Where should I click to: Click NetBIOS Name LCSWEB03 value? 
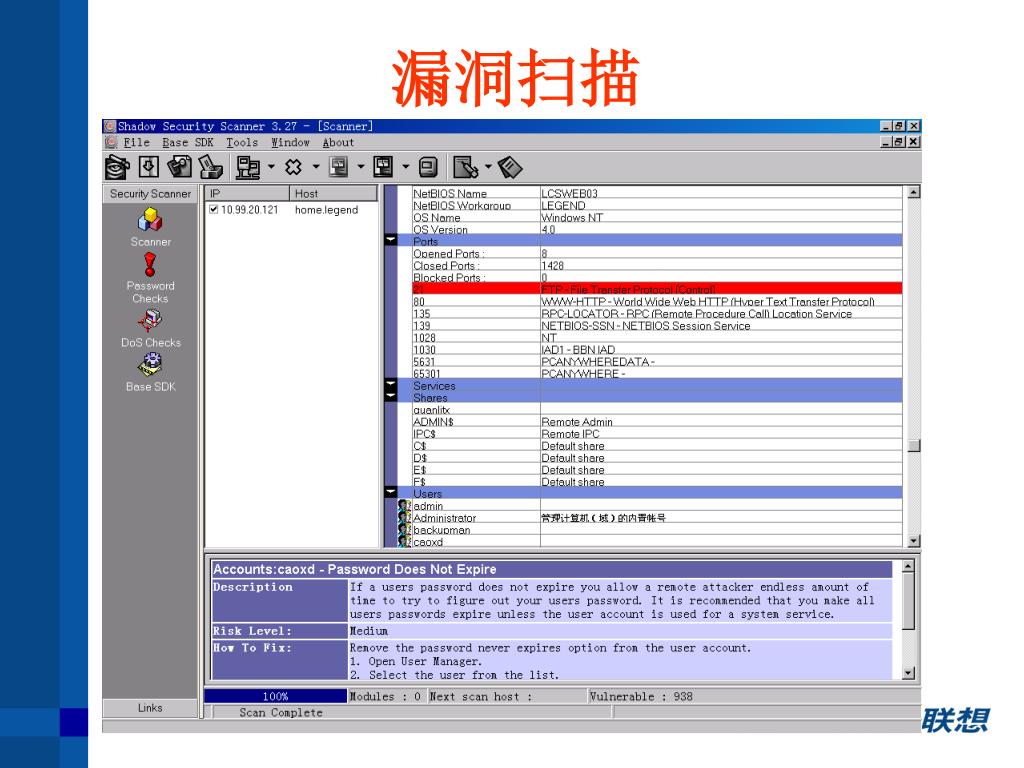569,193
